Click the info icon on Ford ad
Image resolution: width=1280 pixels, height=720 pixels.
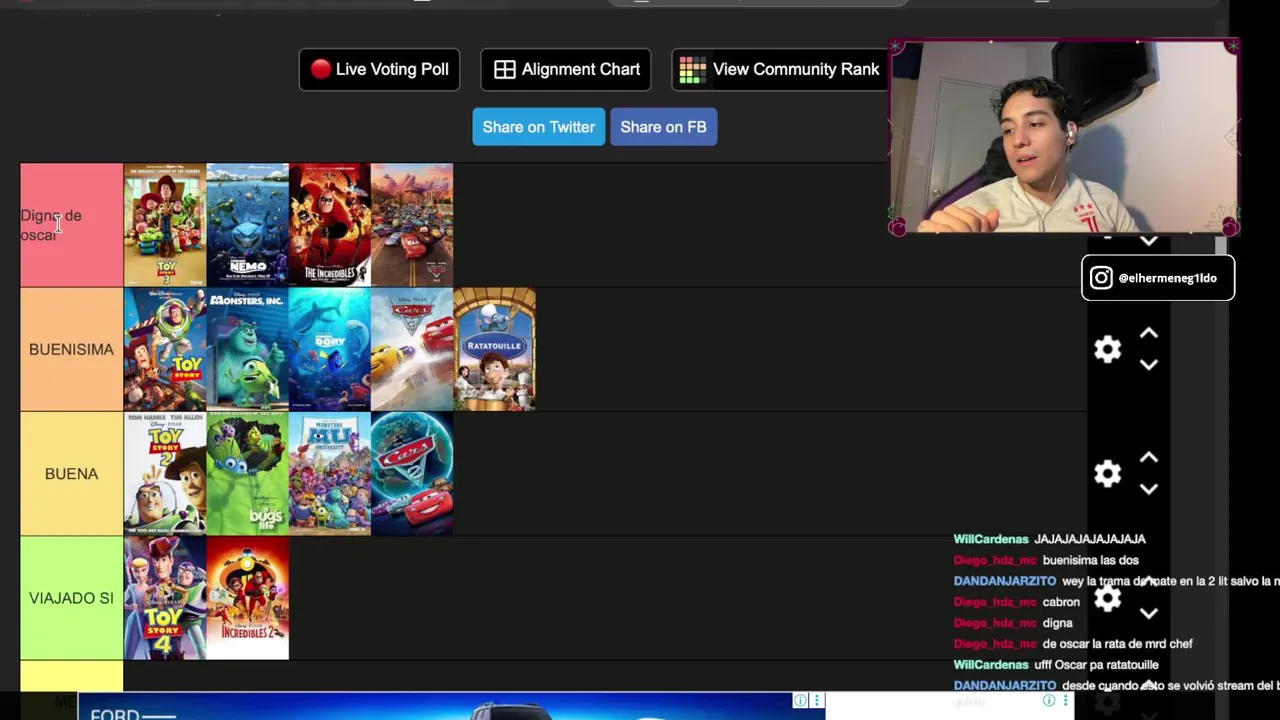[800, 700]
